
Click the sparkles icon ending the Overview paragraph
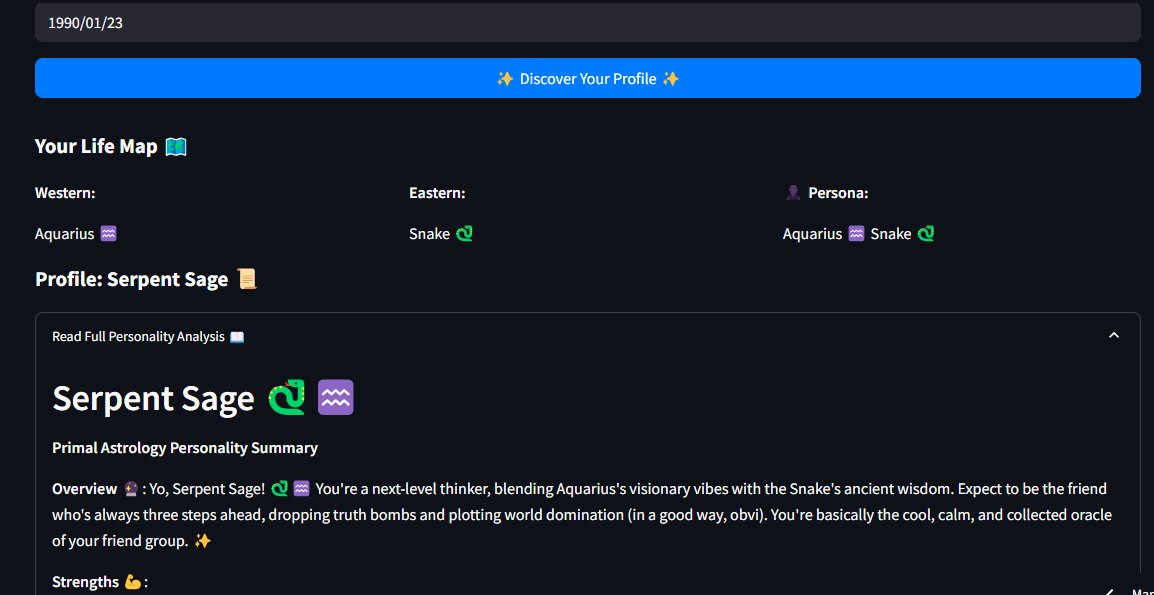point(203,541)
